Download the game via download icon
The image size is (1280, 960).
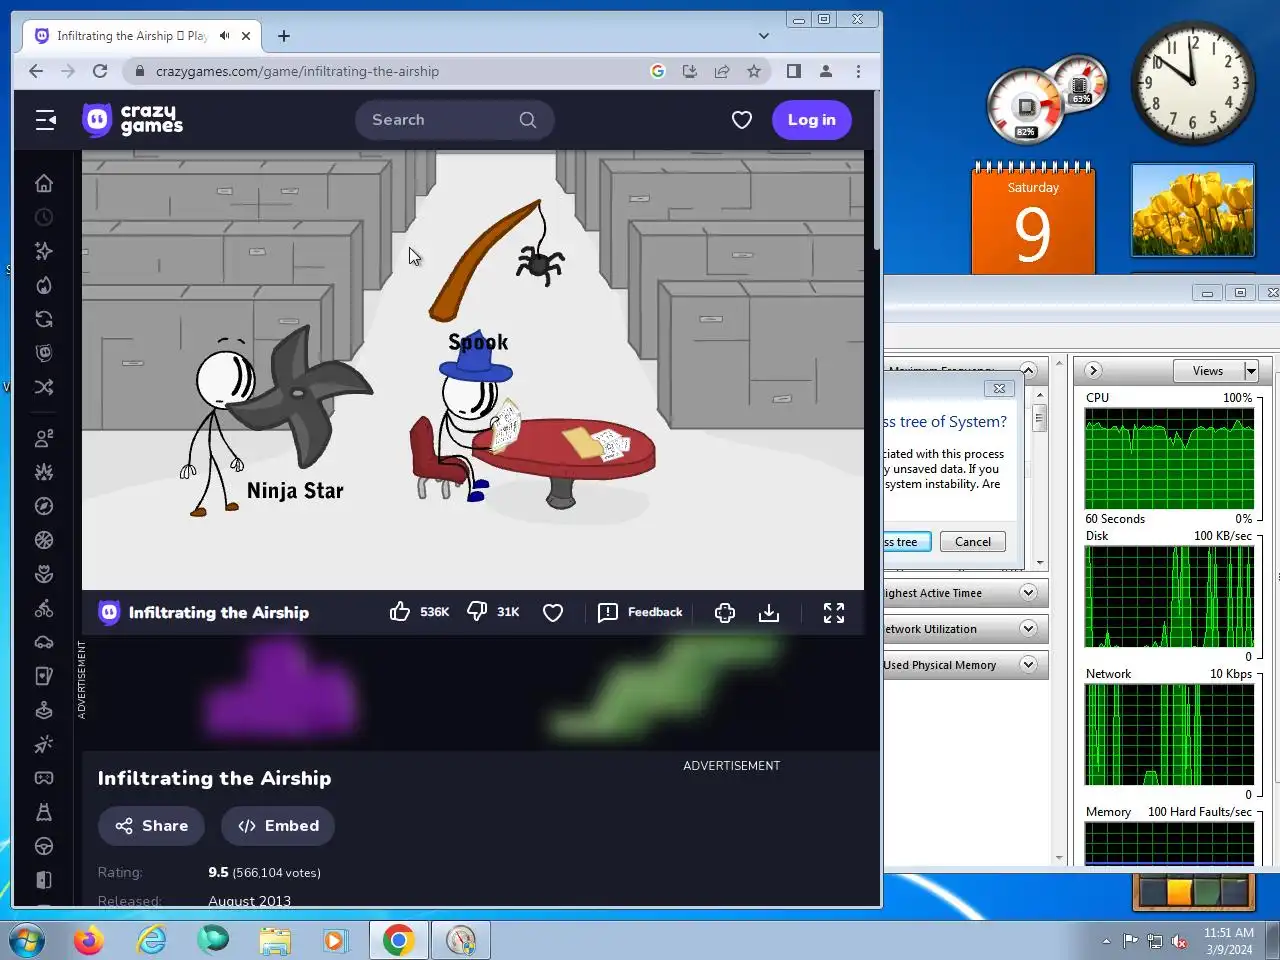[x=769, y=613]
